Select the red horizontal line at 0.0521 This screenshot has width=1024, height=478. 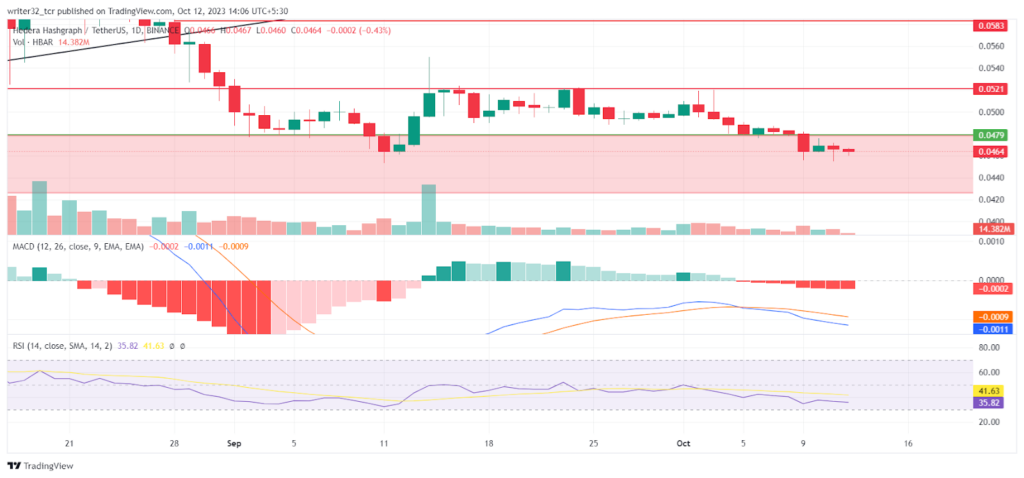coord(490,88)
